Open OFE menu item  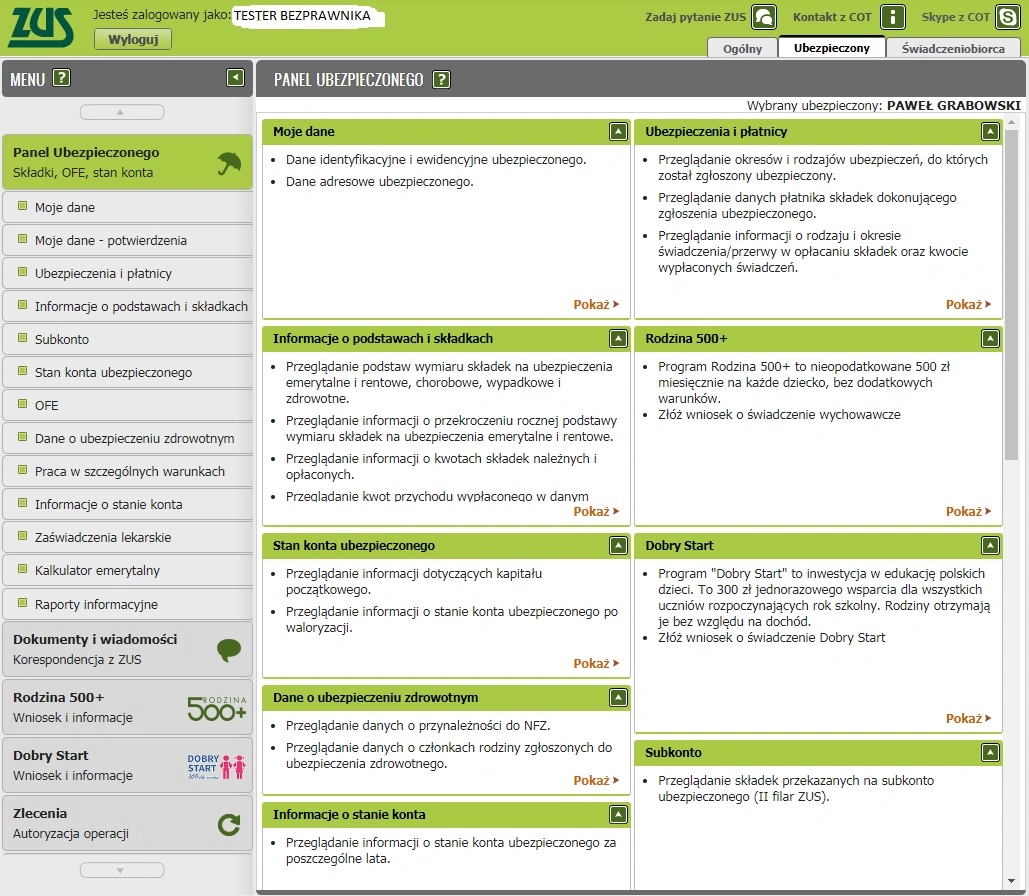click(x=128, y=405)
